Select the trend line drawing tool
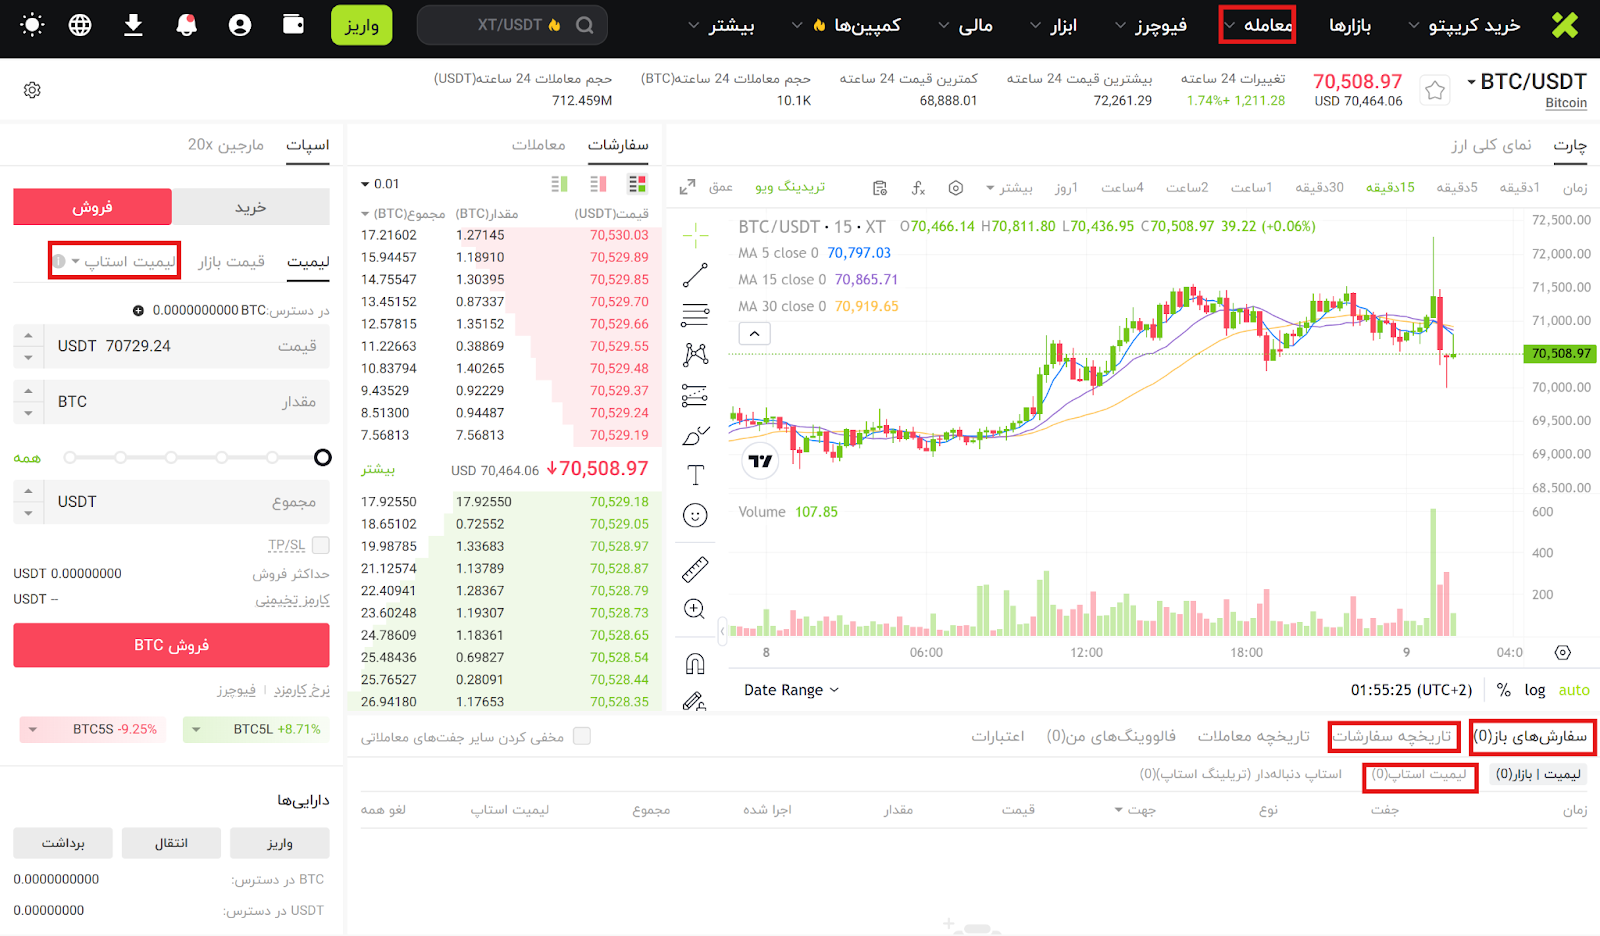Viewport: 1600px width, 936px height. pos(695,275)
